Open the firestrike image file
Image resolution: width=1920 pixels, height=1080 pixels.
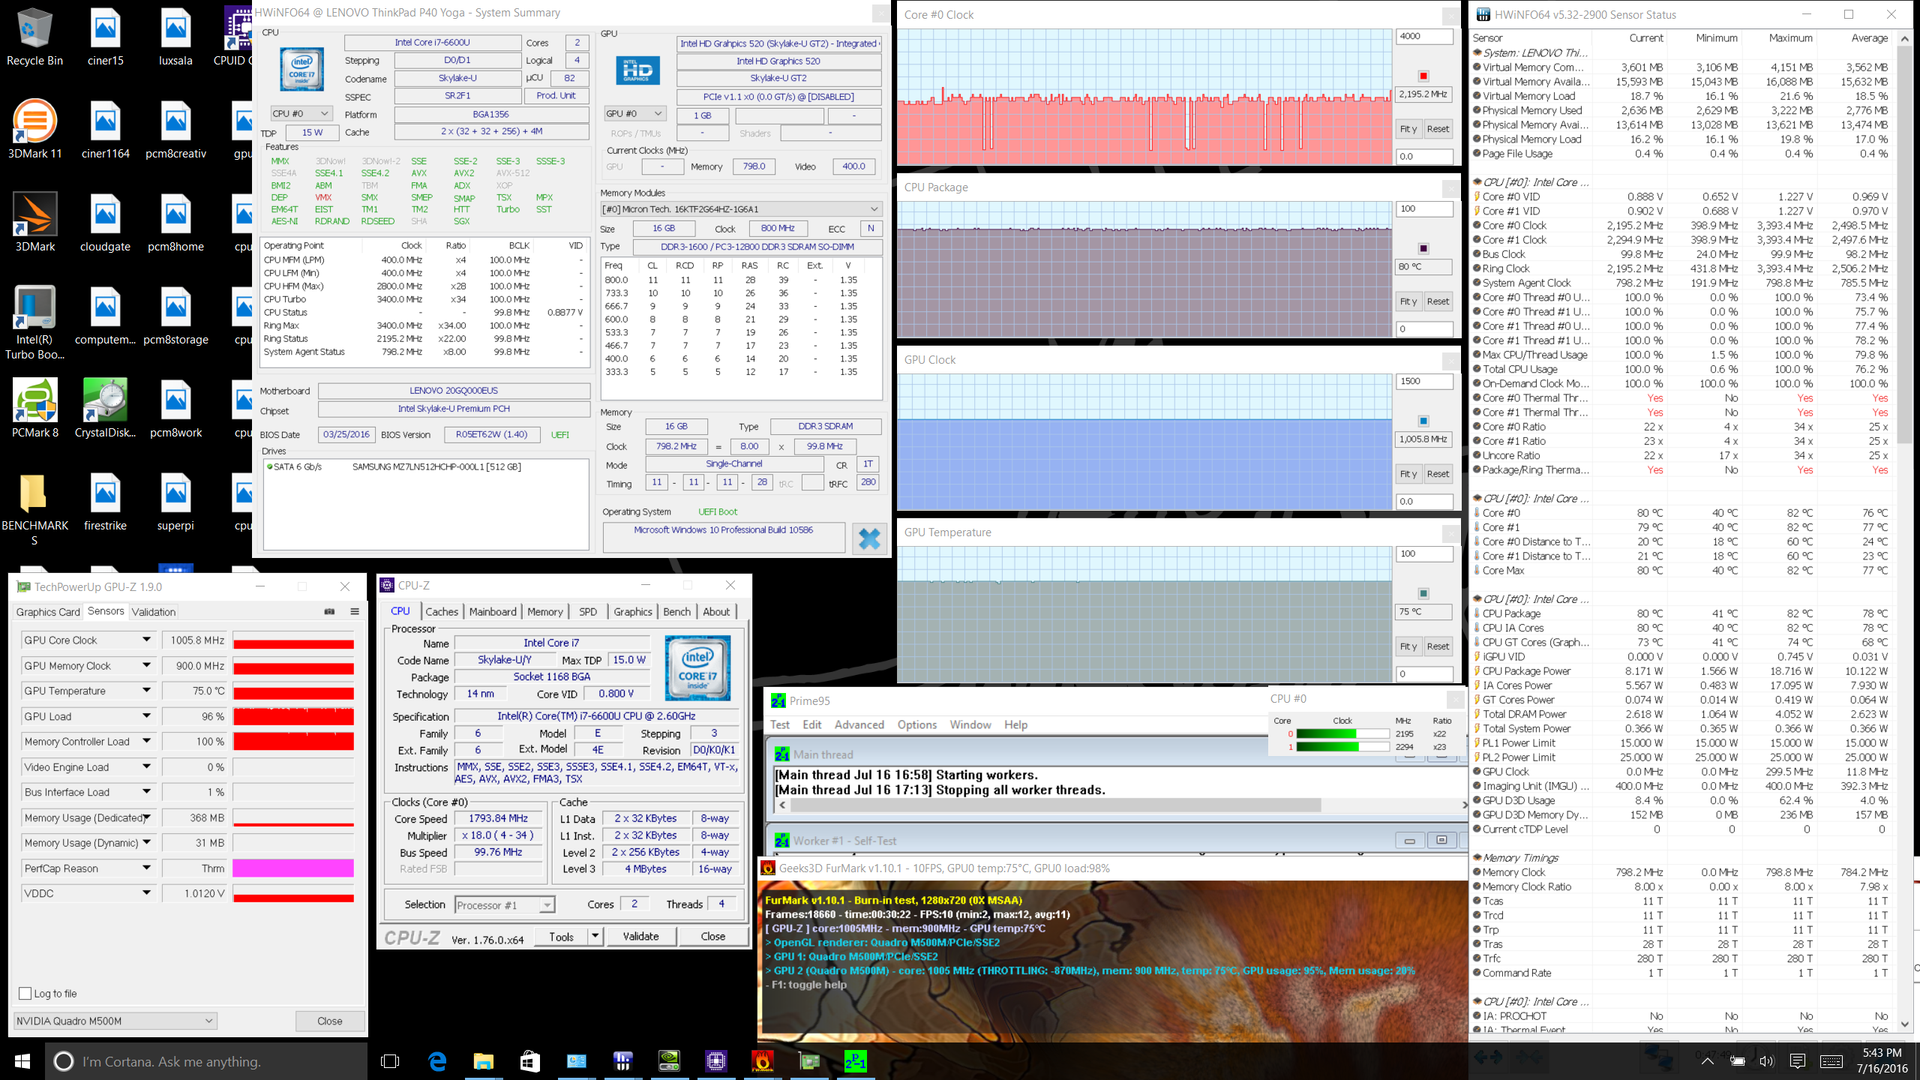click(105, 501)
